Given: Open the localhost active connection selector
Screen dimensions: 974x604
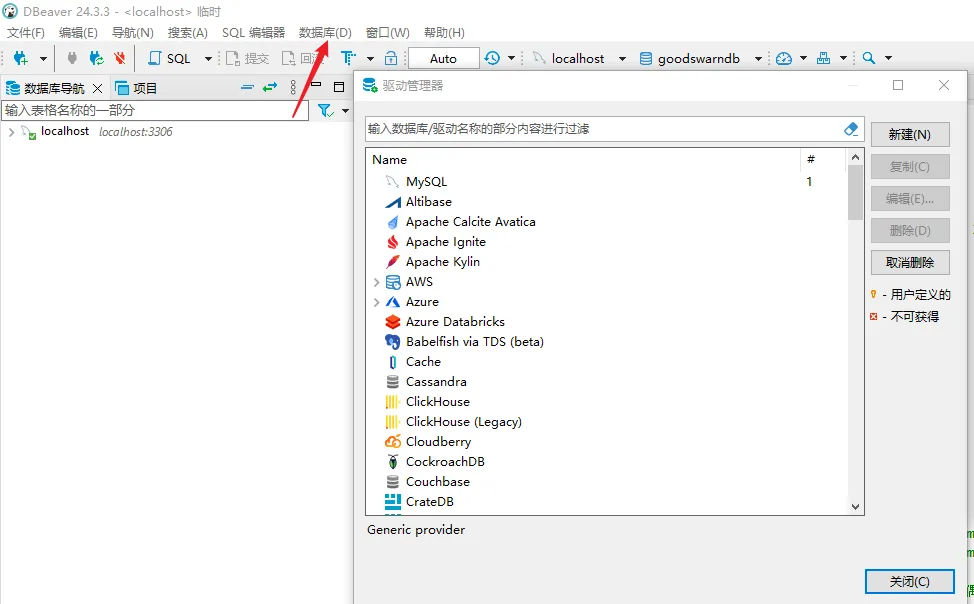Looking at the screenshot, I should coord(579,58).
